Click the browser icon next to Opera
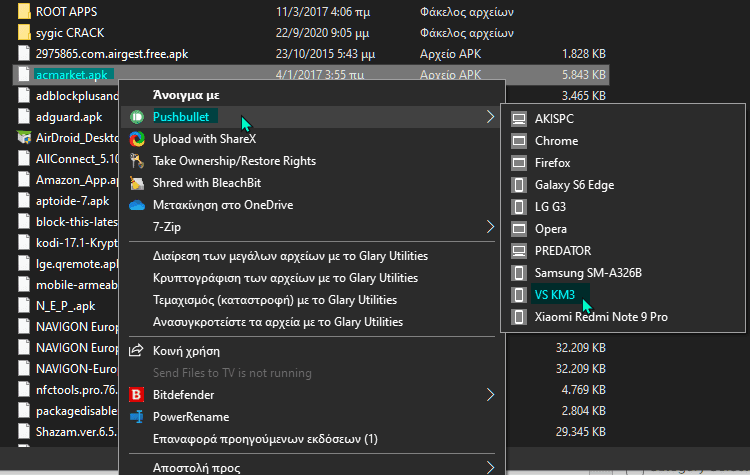The height and width of the screenshot is (475, 750). 519,229
